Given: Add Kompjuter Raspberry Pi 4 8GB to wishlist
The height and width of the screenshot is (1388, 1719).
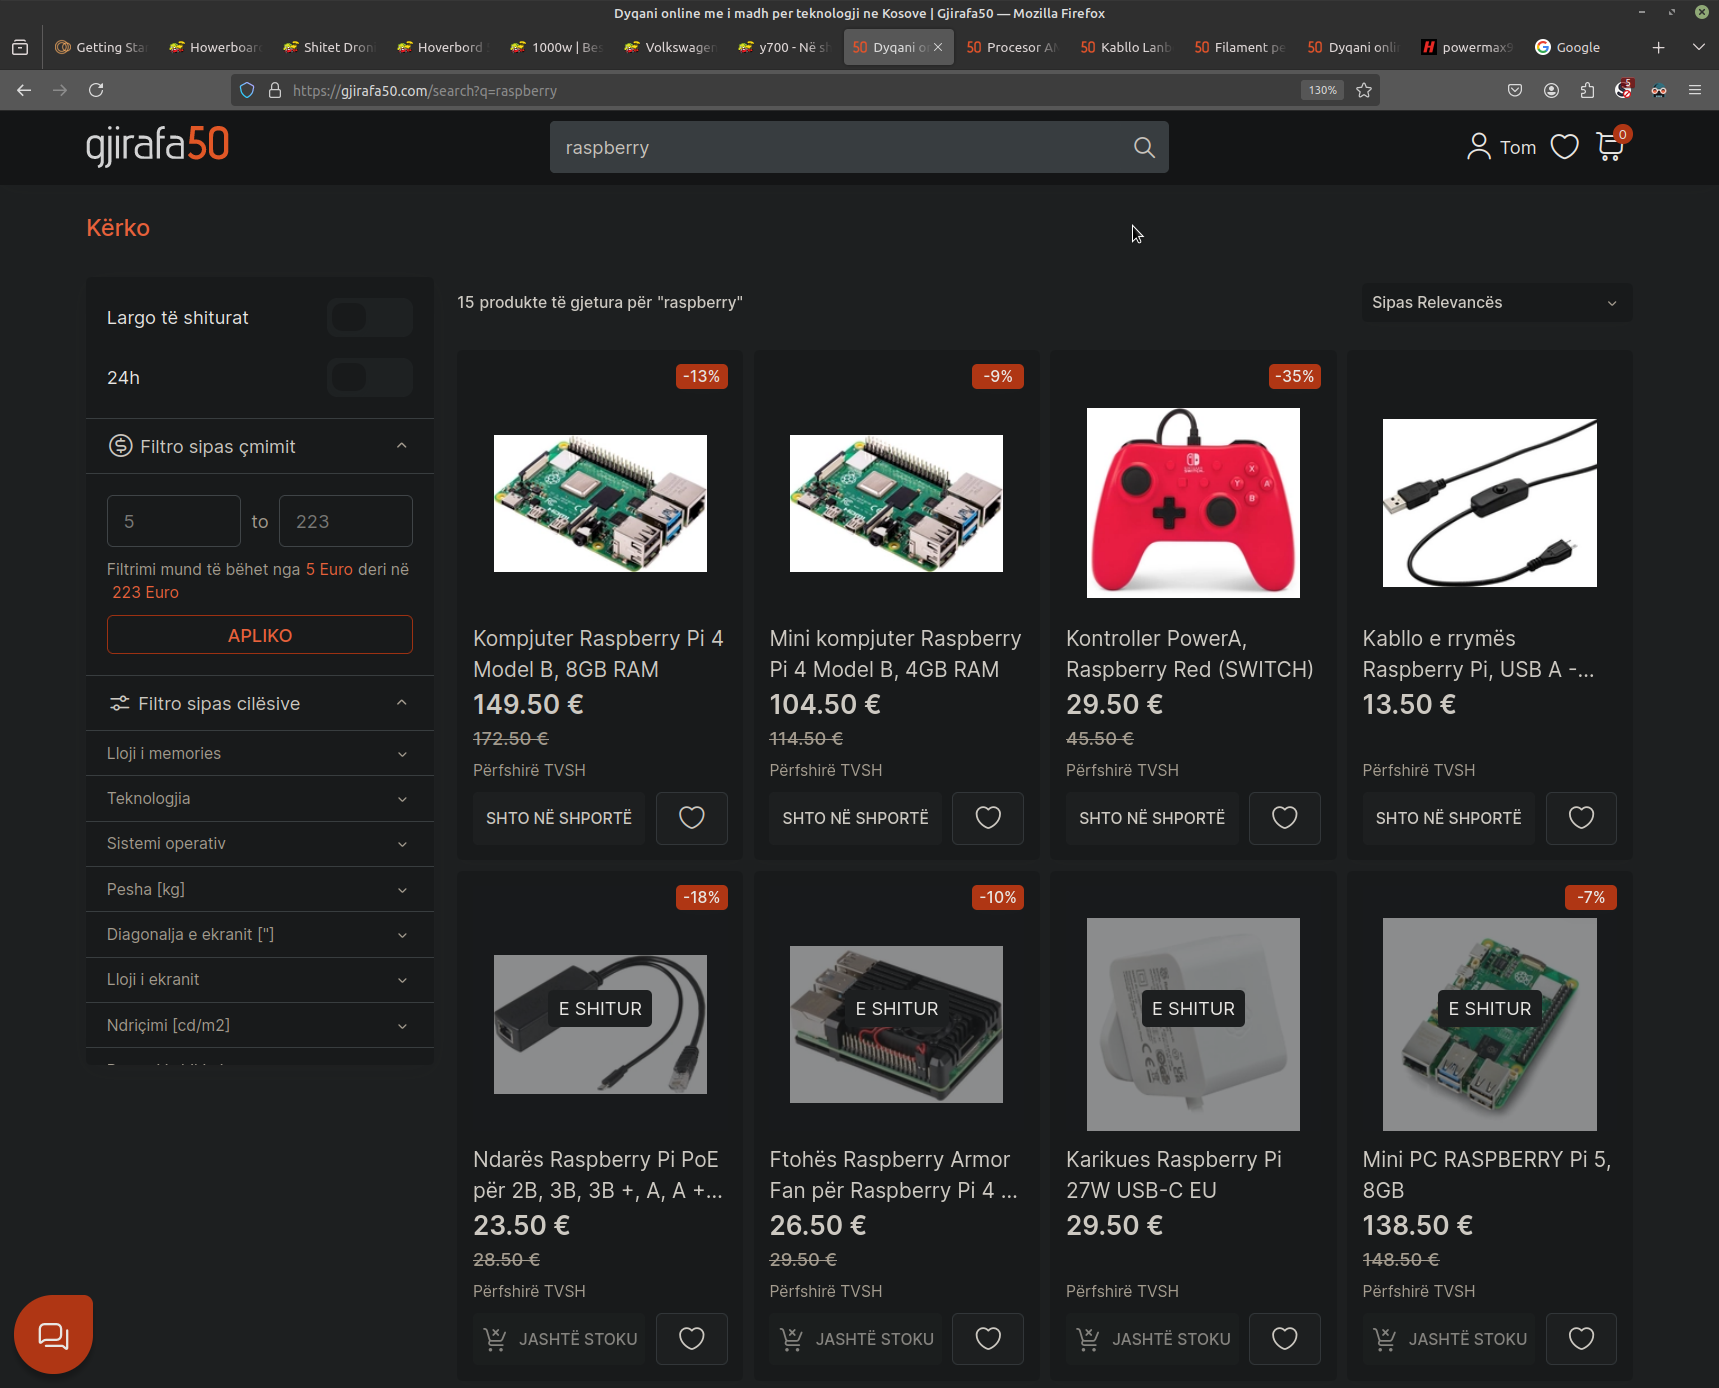Looking at the screenshot, I should [x=692, y=818].
